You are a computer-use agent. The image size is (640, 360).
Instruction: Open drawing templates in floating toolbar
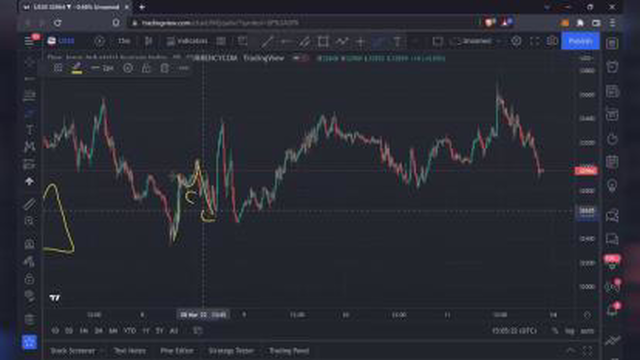58,68
